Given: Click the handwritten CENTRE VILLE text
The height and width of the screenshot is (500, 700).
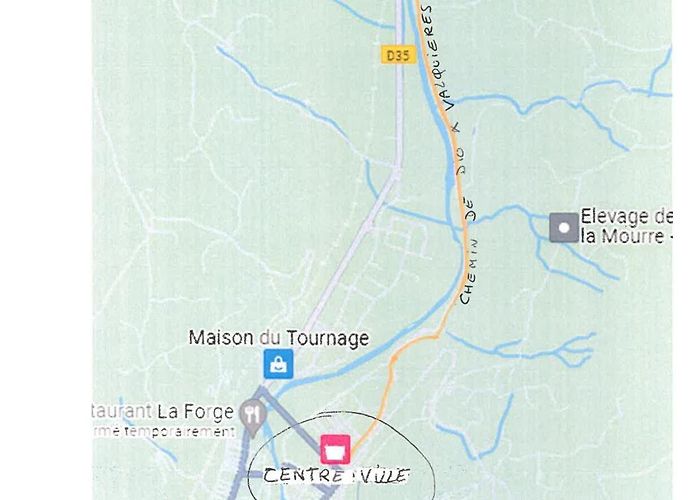Looking at the screenshot, I should point(336,475).
